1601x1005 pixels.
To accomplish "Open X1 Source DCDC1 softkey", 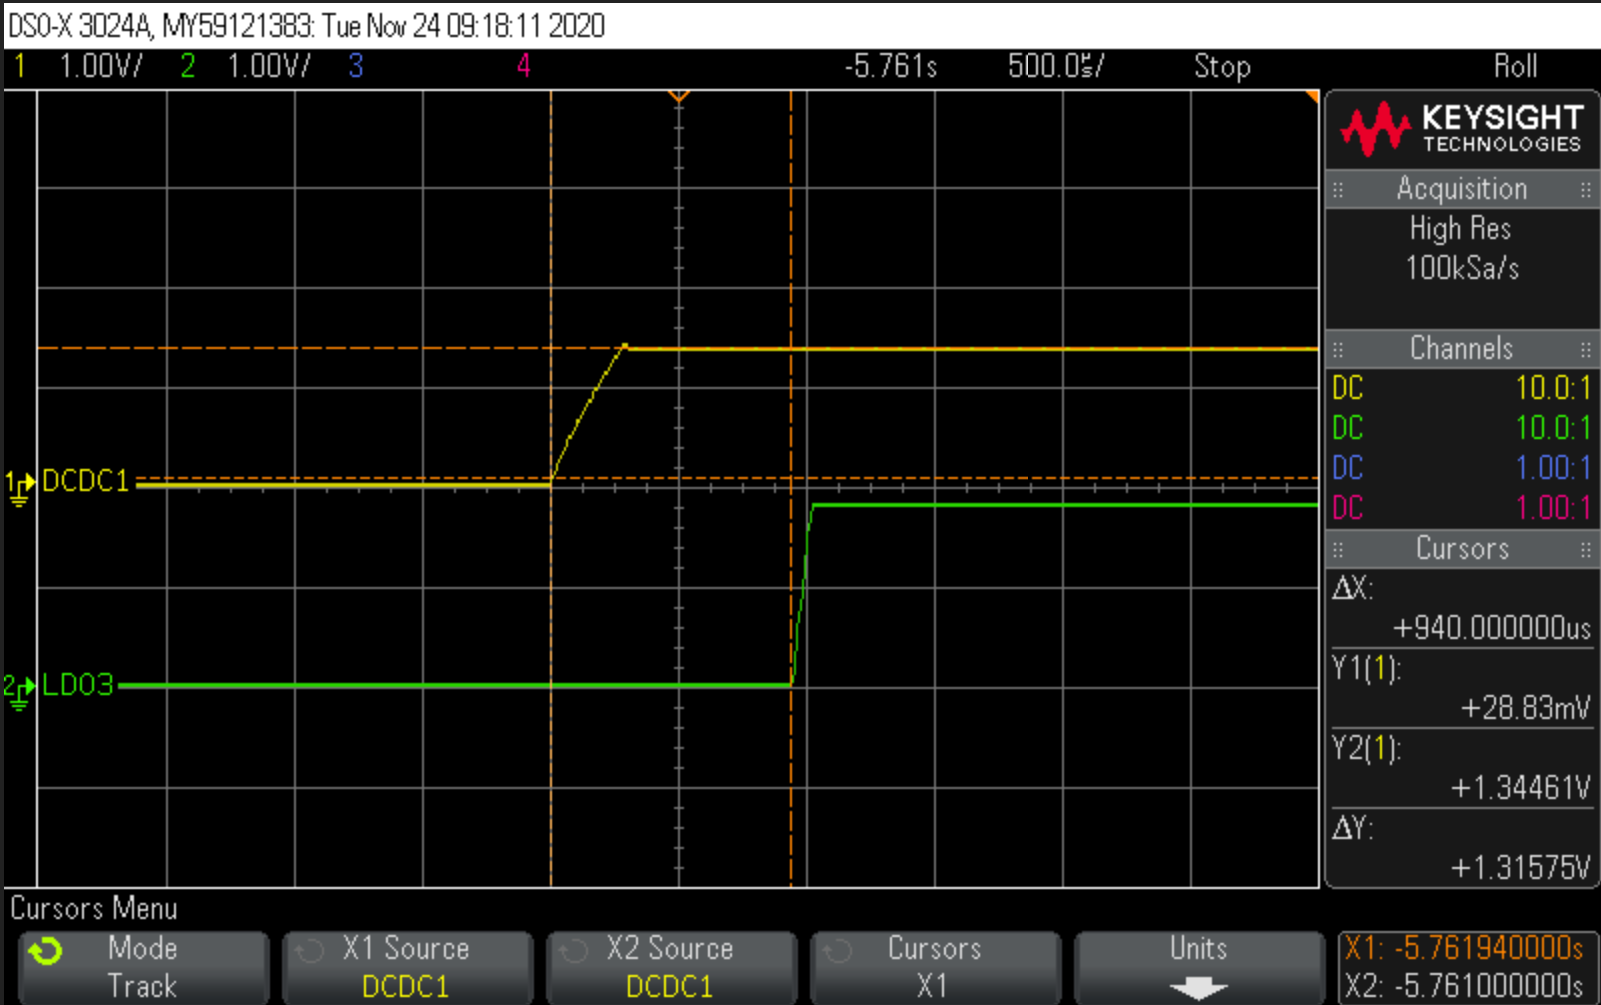I will click(x=407, y=967).
